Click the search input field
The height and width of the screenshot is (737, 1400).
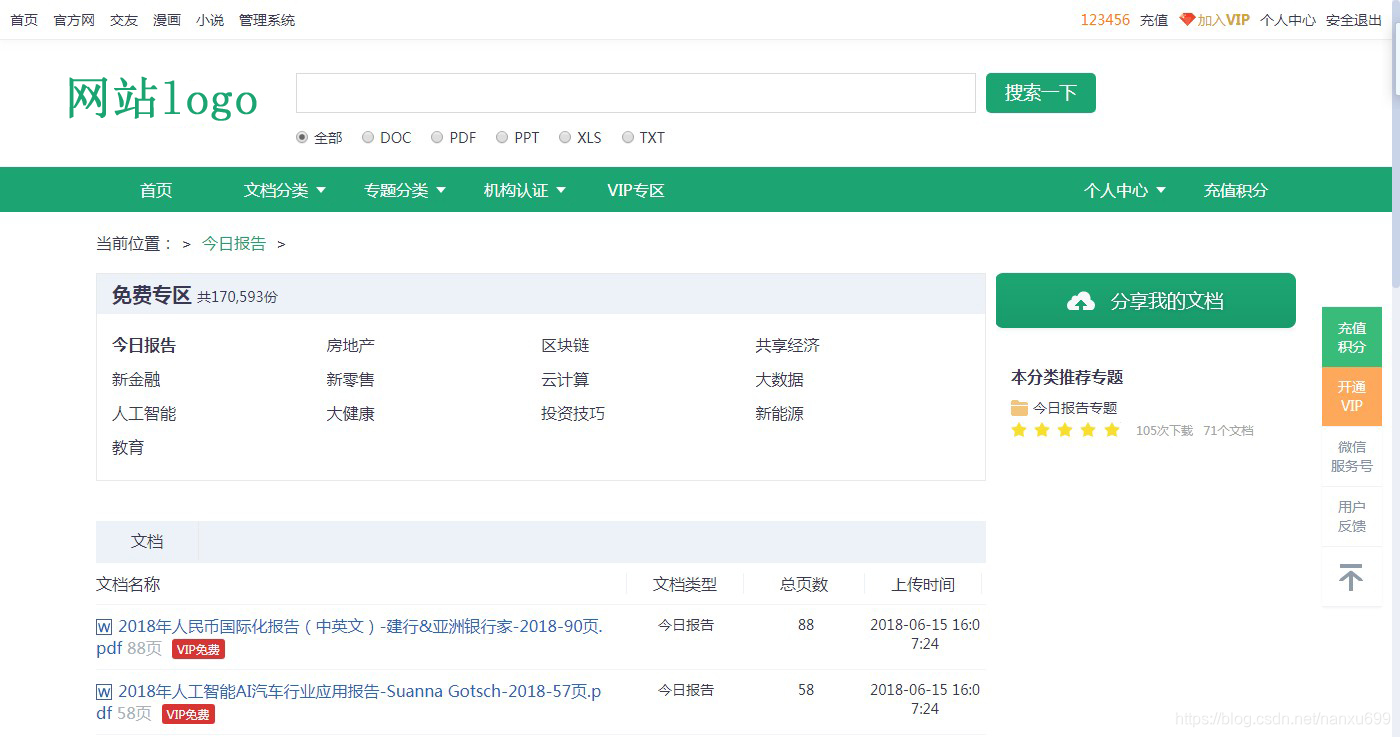(636, 93)
